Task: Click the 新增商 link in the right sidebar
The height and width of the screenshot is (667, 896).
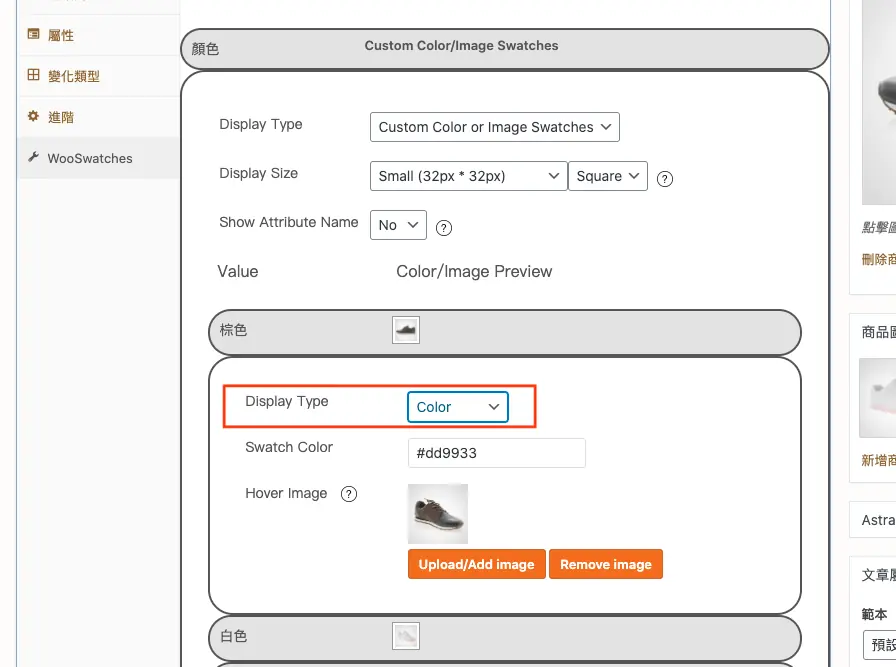Action: (x=879, y=460)
